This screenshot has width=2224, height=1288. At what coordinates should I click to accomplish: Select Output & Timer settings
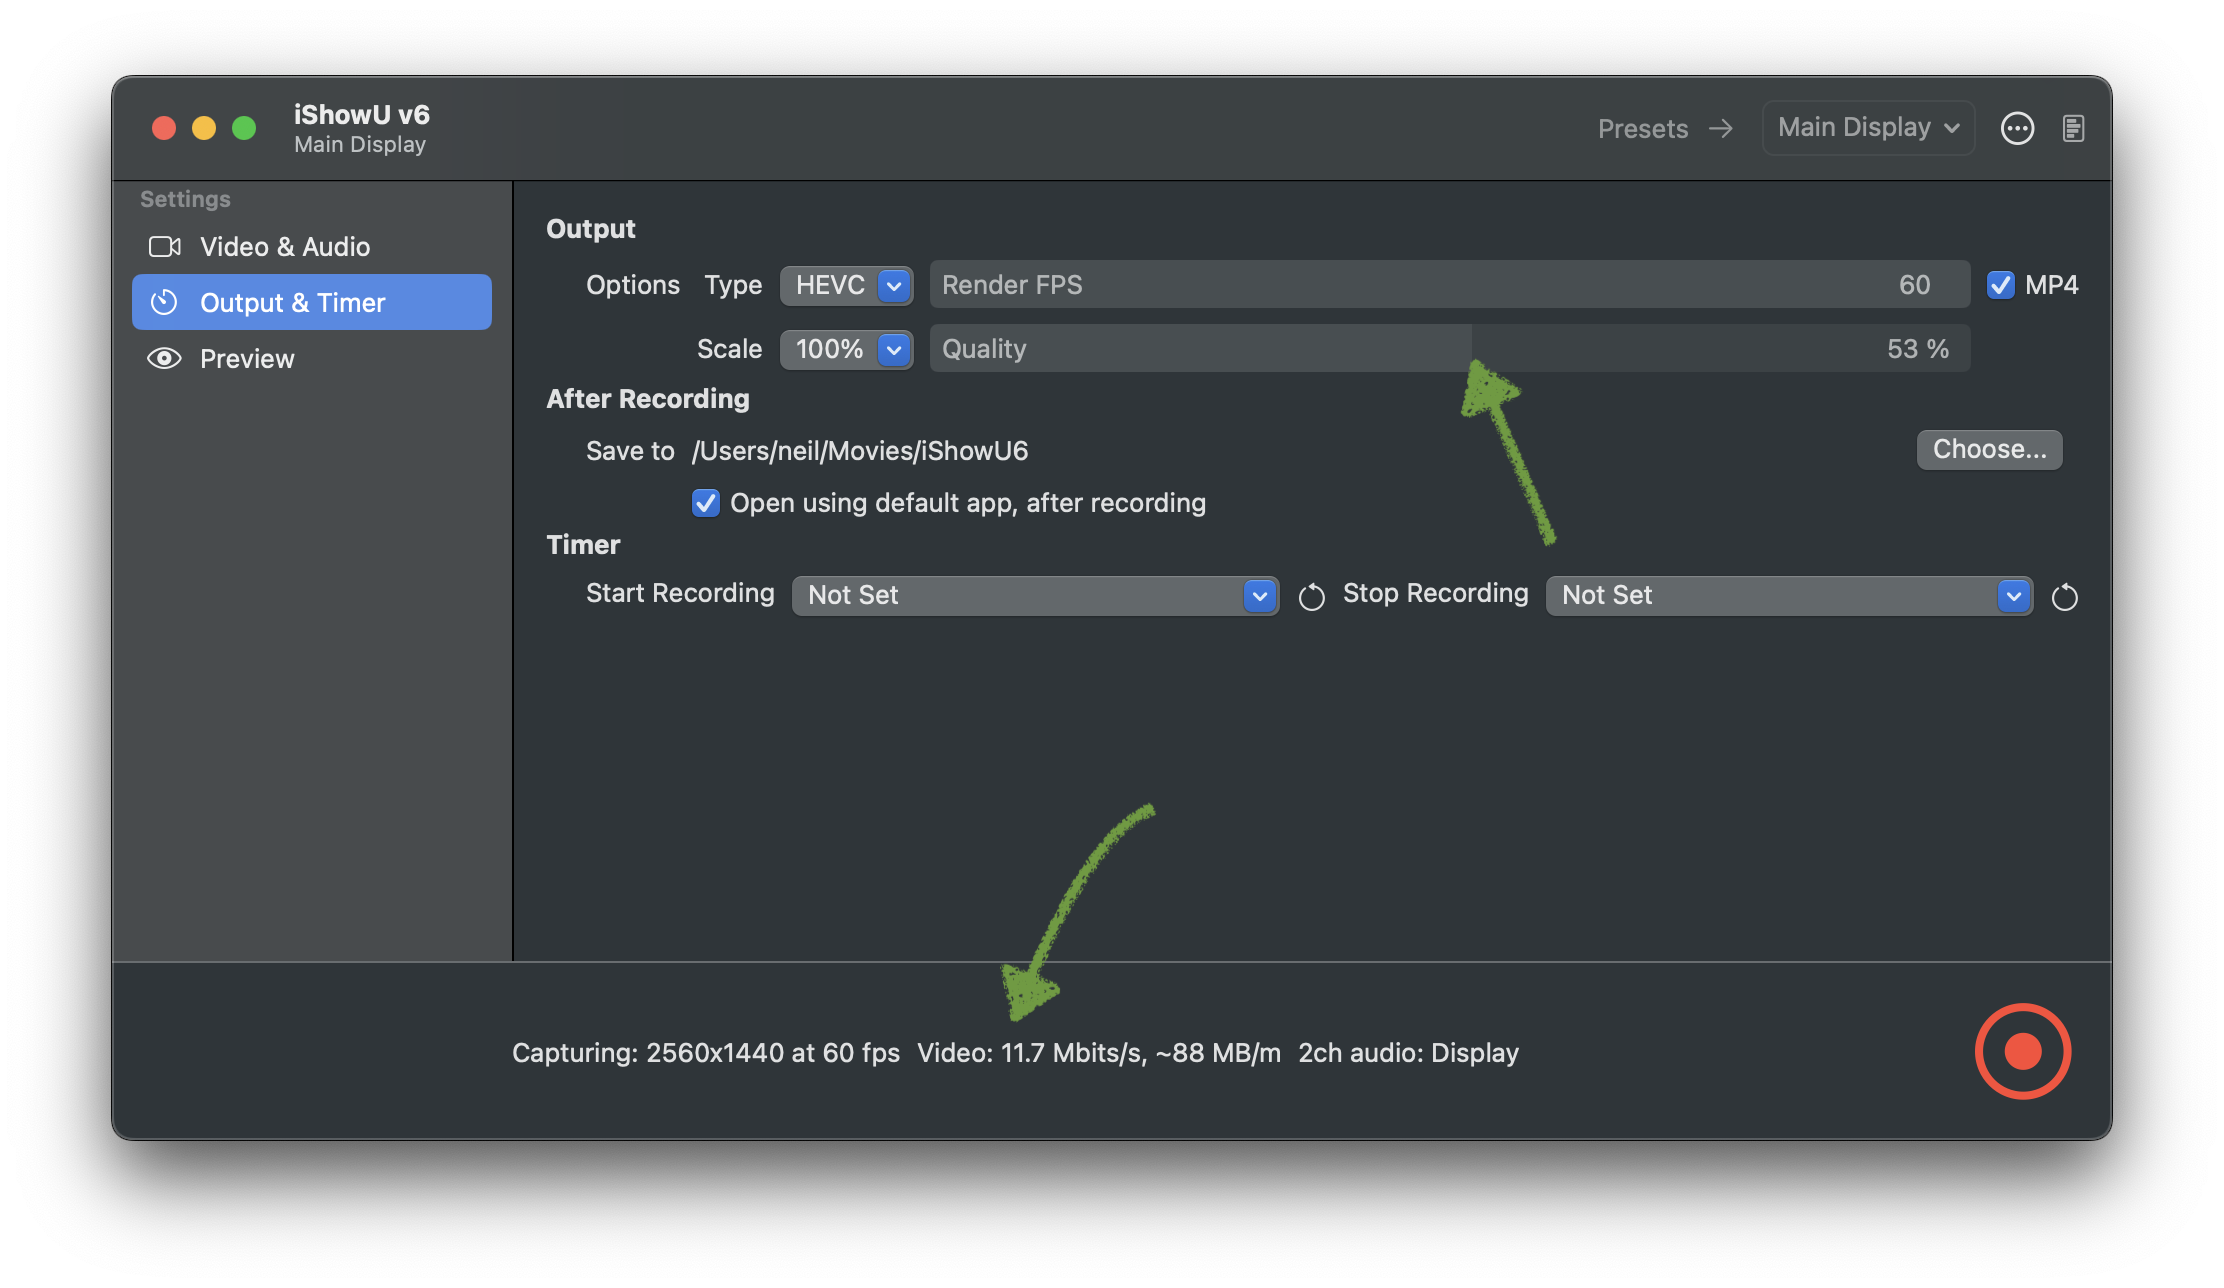(311, 302)
